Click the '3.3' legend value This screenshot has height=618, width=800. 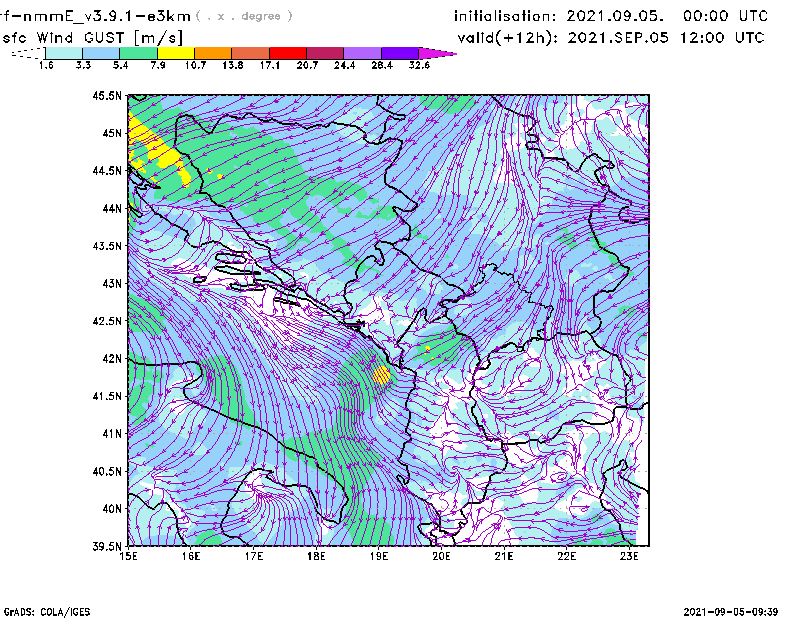tap(83, 65)
